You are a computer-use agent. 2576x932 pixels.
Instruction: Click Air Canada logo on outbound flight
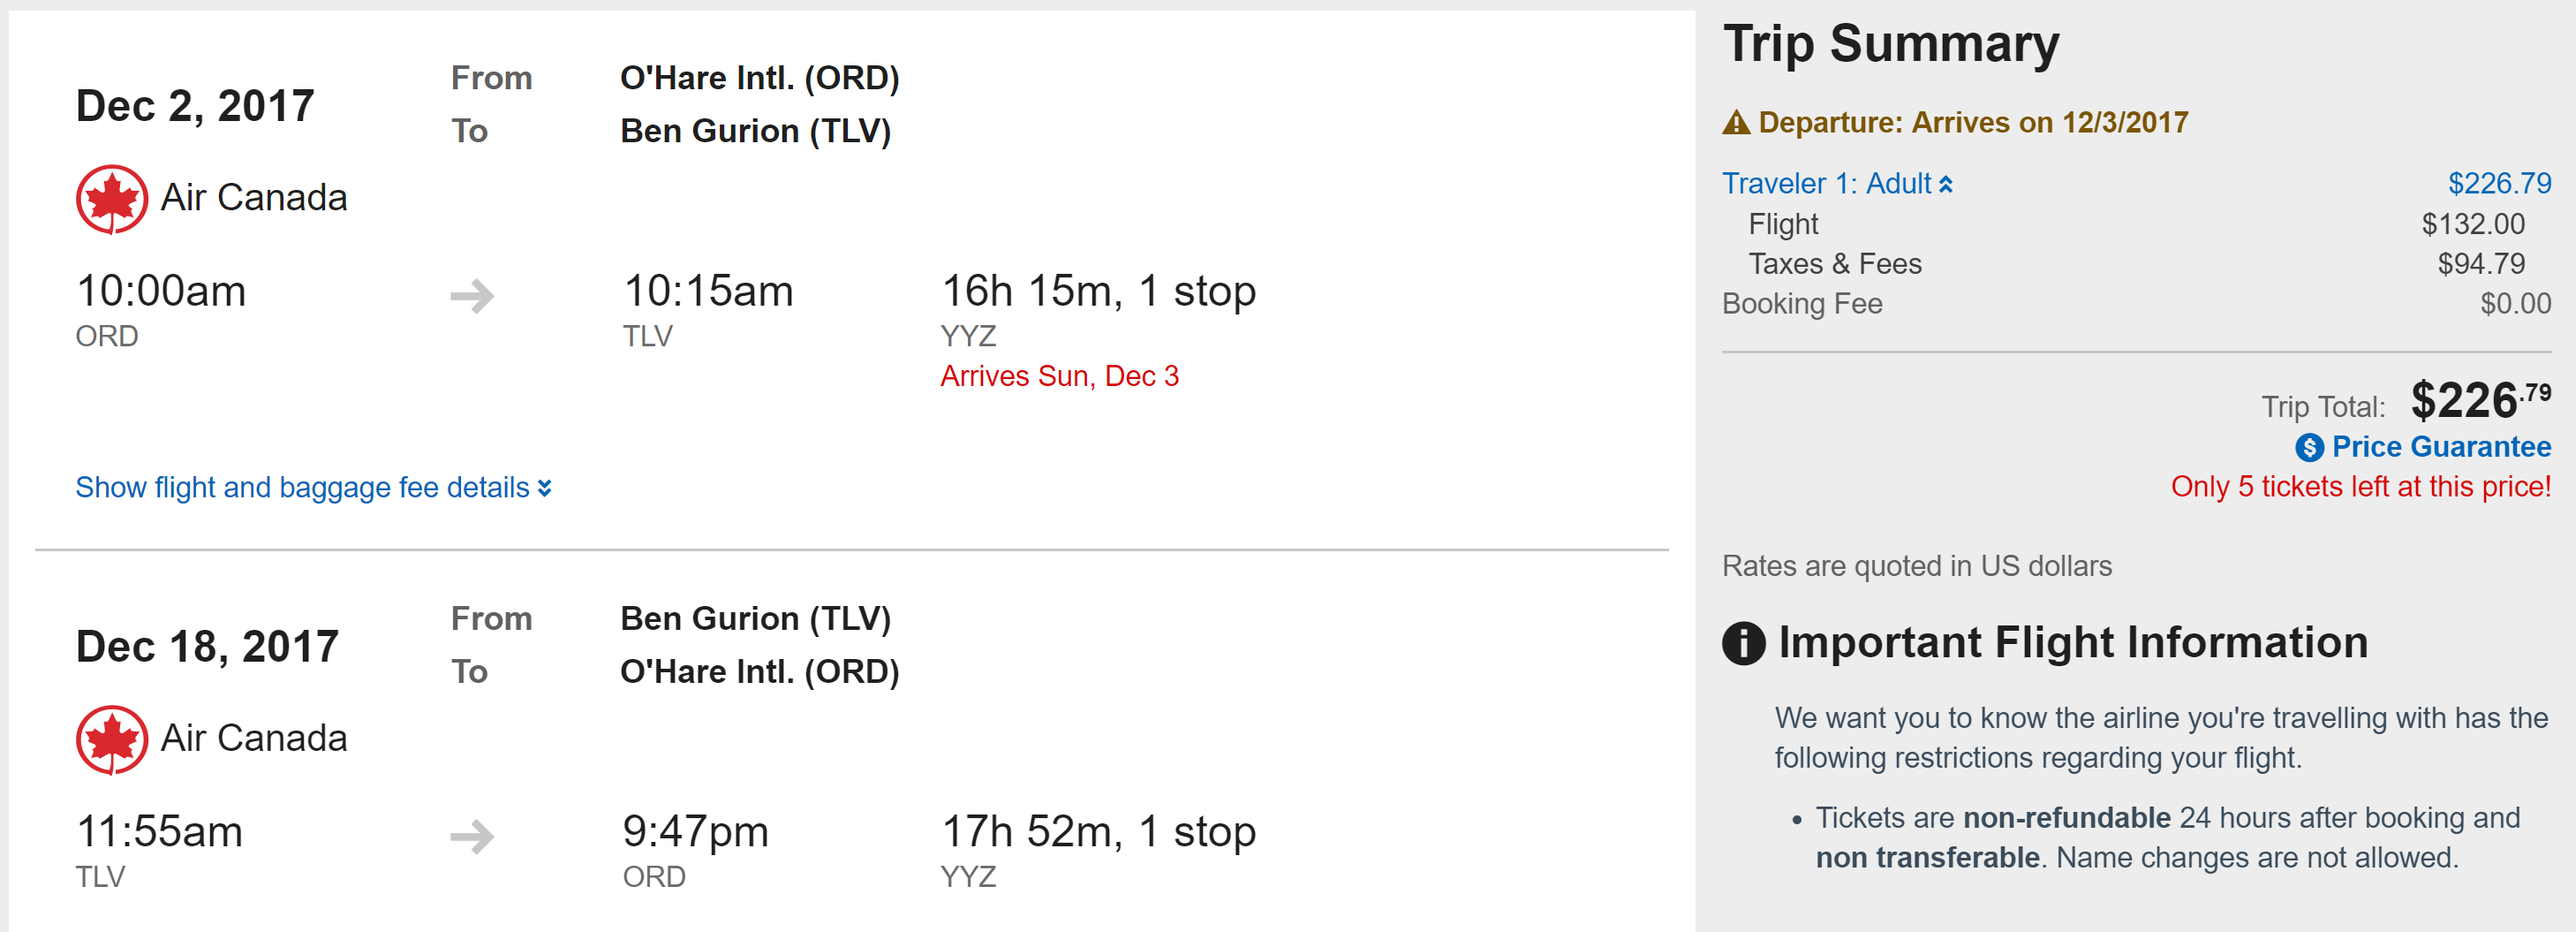[112, 199]
